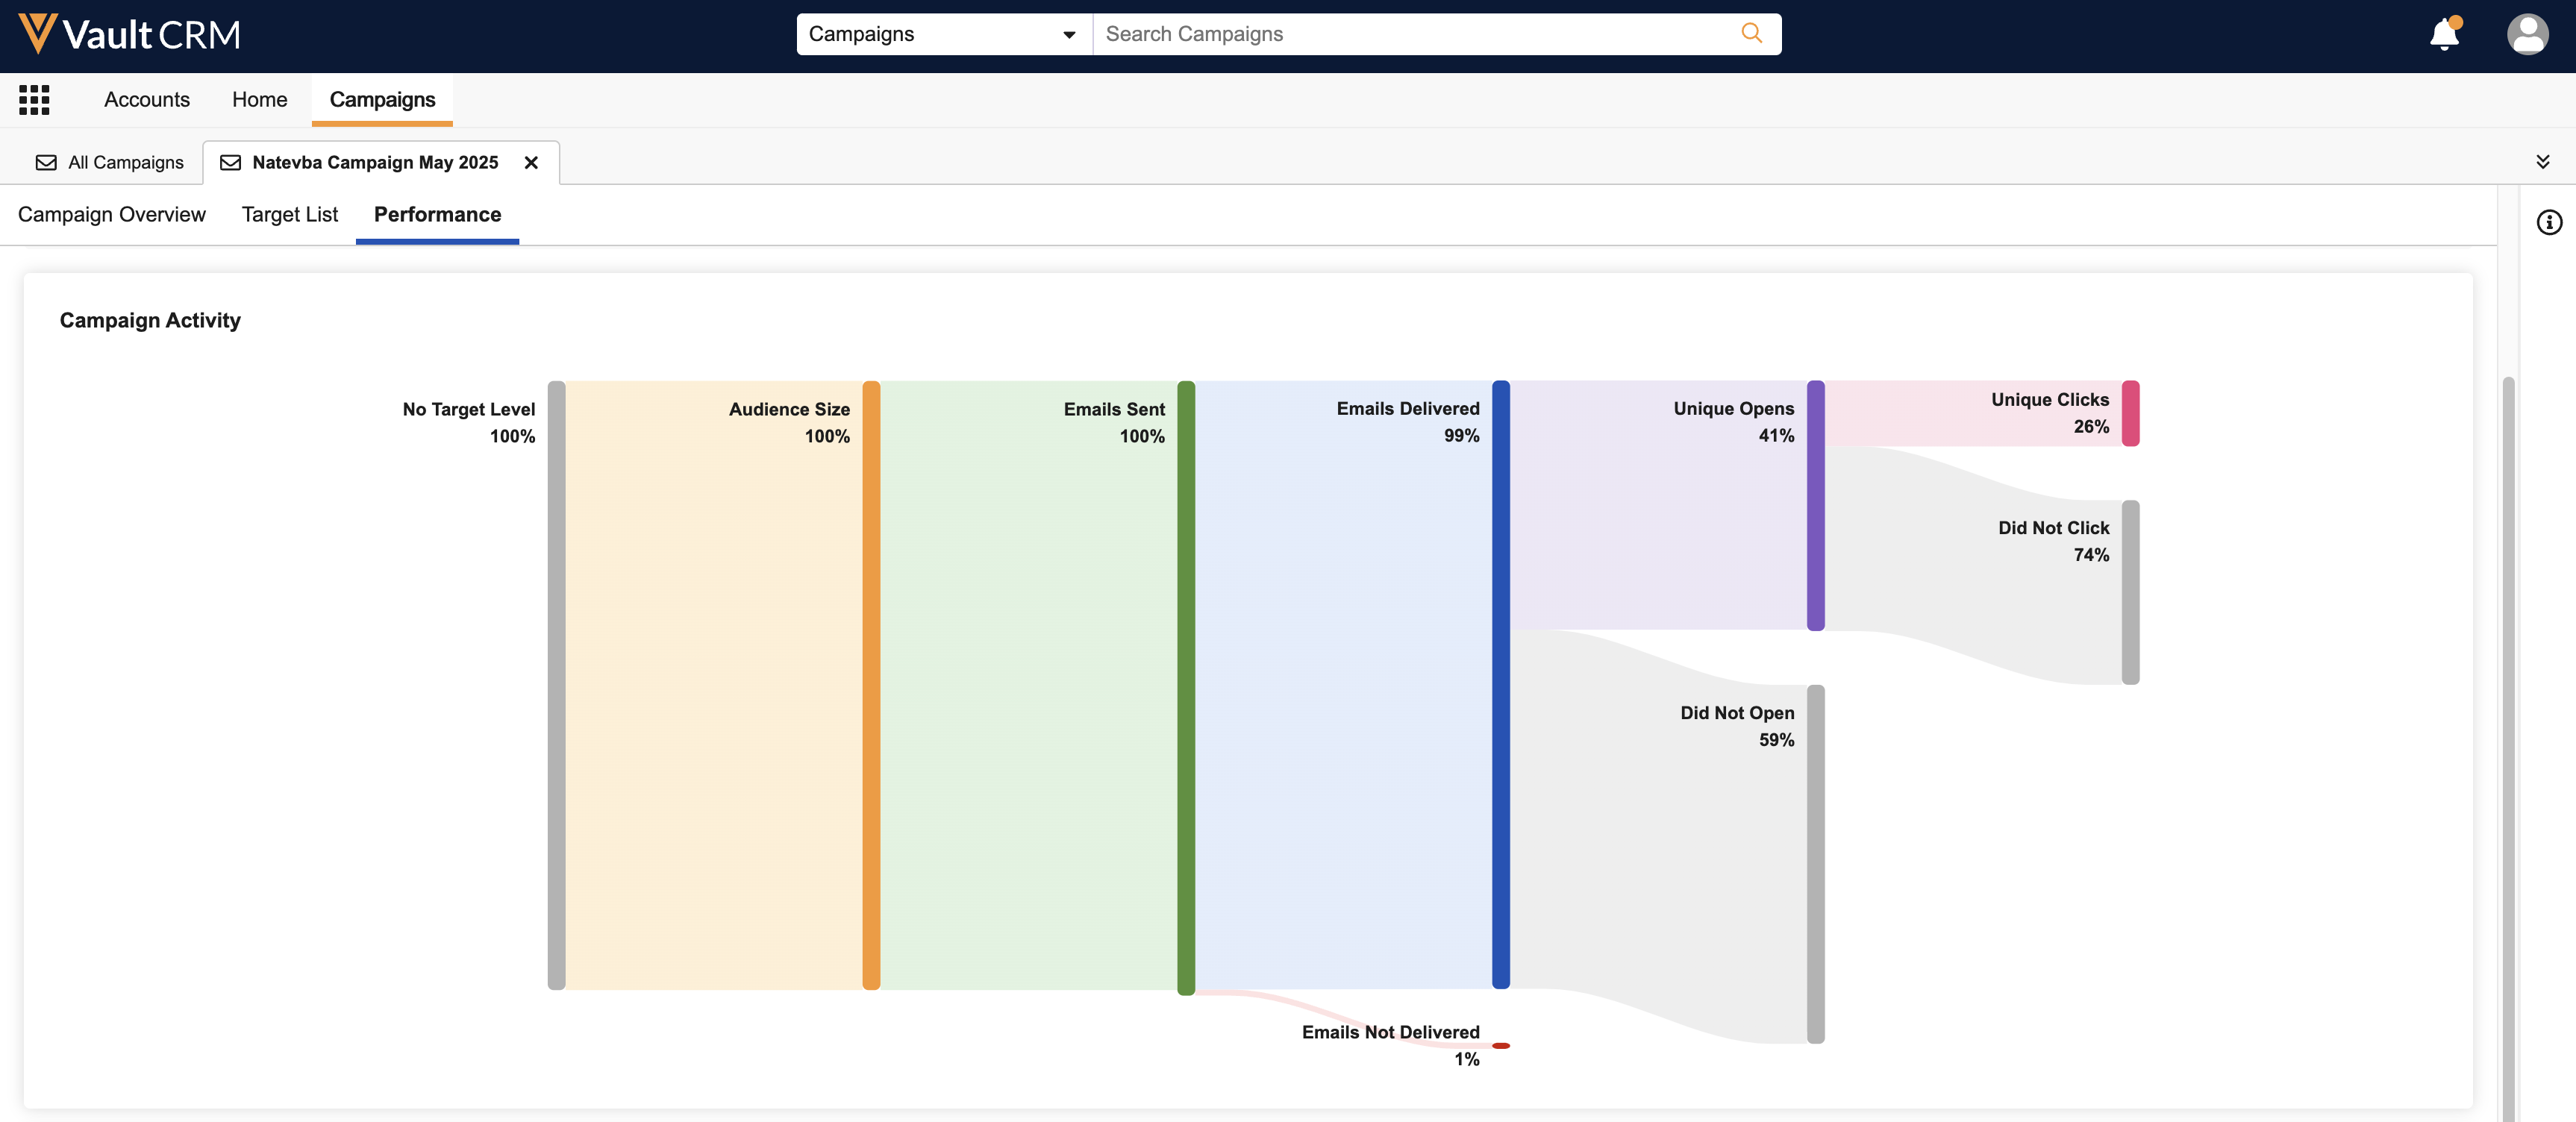
Task: Open the app launcher grid icon
Action: click(x=34, y=100)
